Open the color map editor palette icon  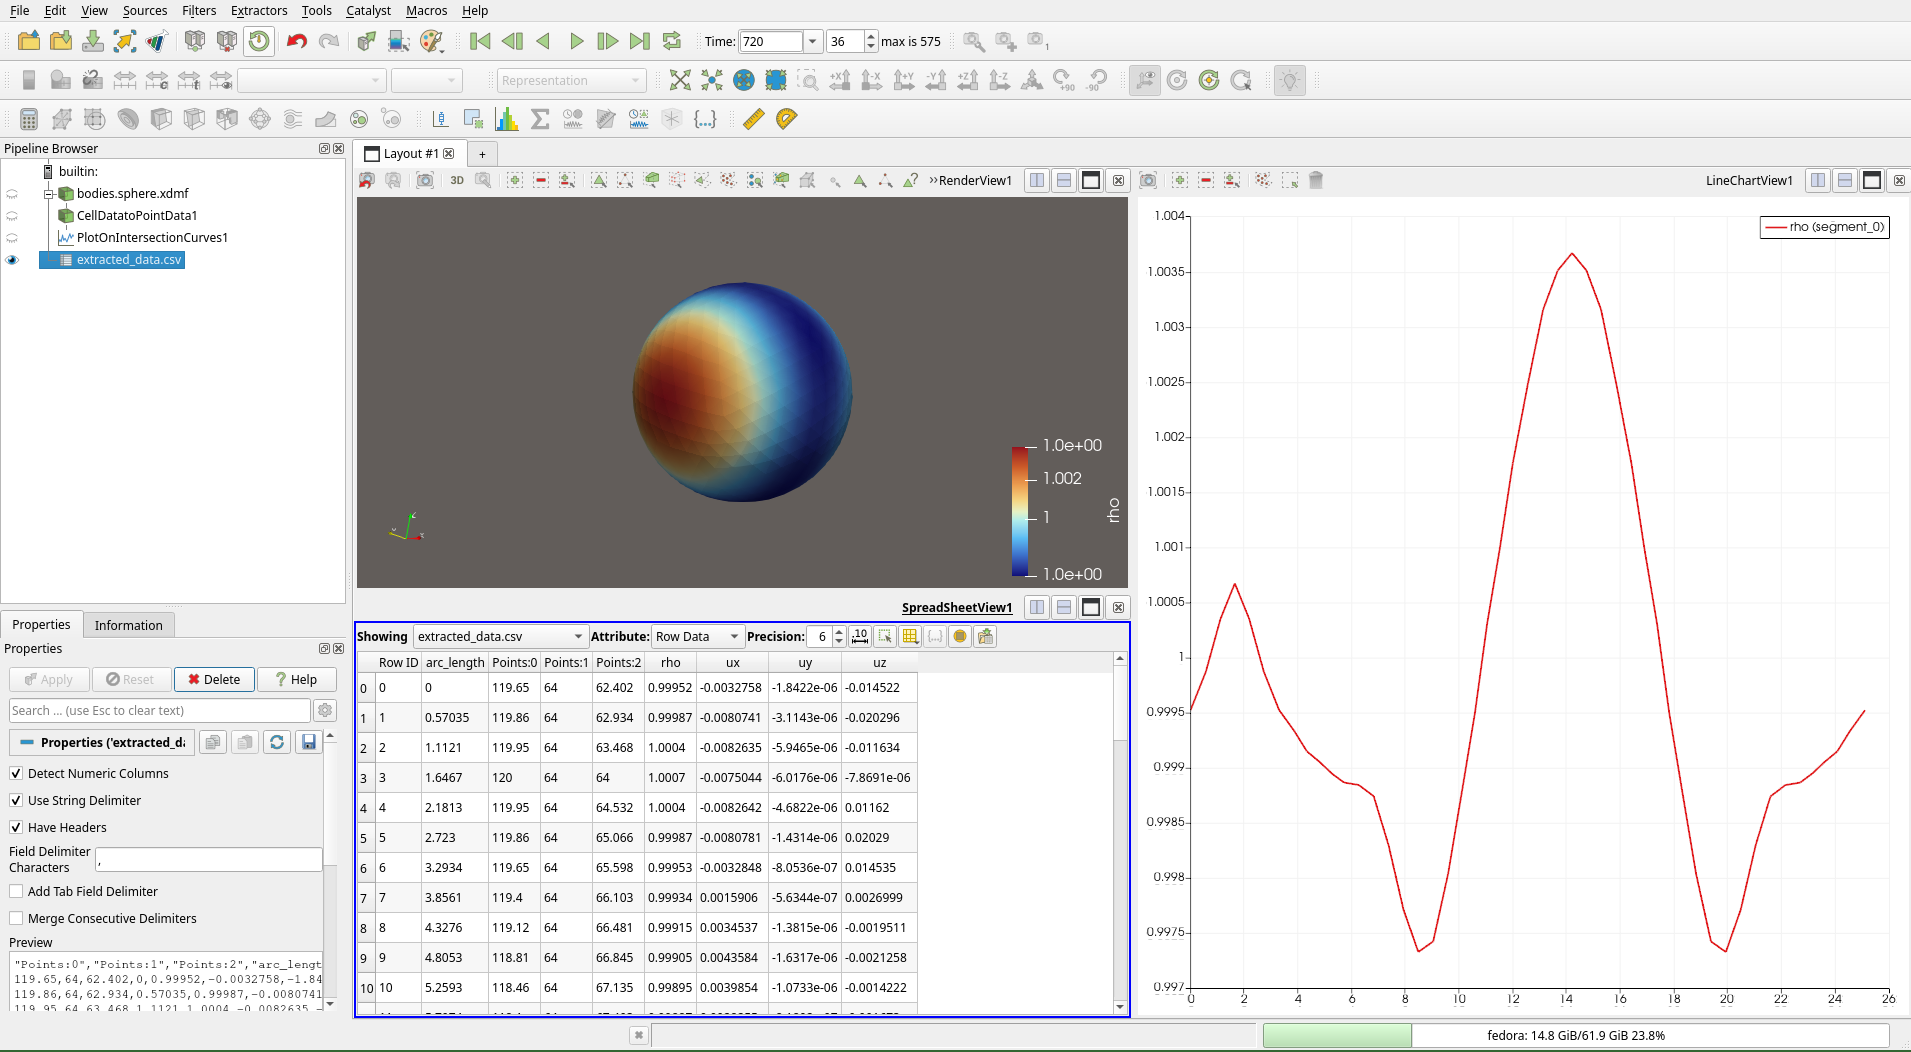431,41
